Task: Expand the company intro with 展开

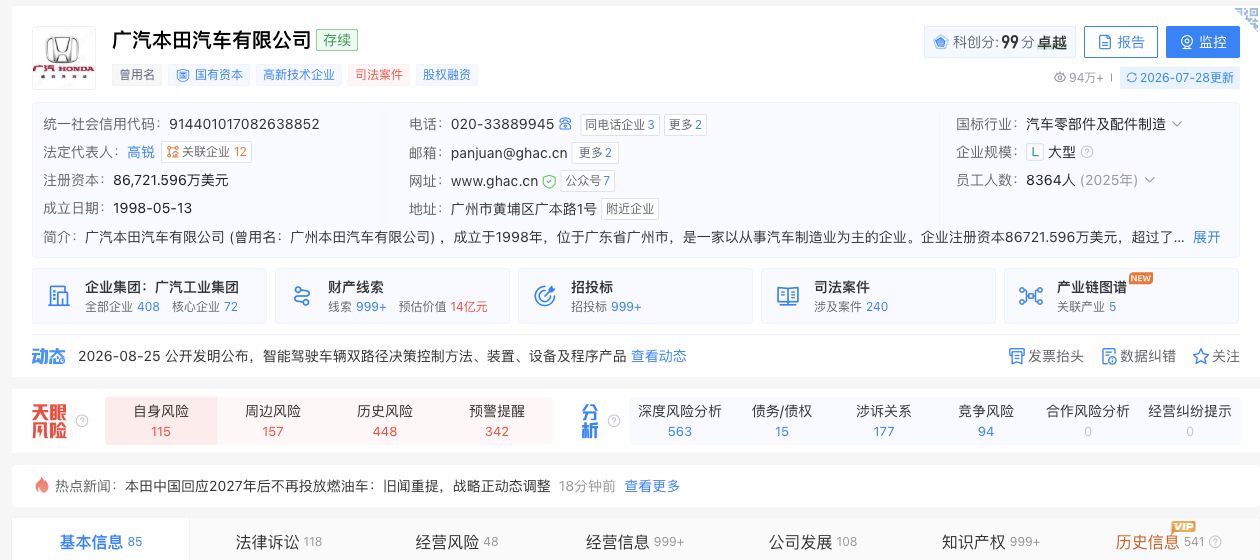Action: point(1207,237)
